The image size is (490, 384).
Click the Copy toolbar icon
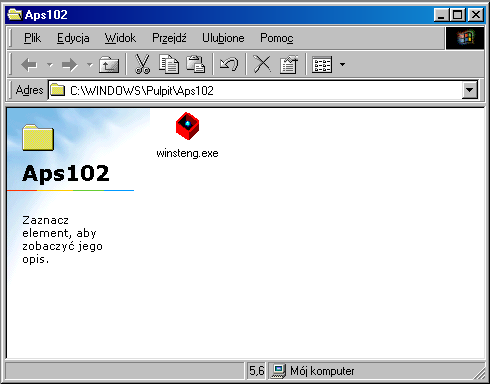click(x=169, y=64)
